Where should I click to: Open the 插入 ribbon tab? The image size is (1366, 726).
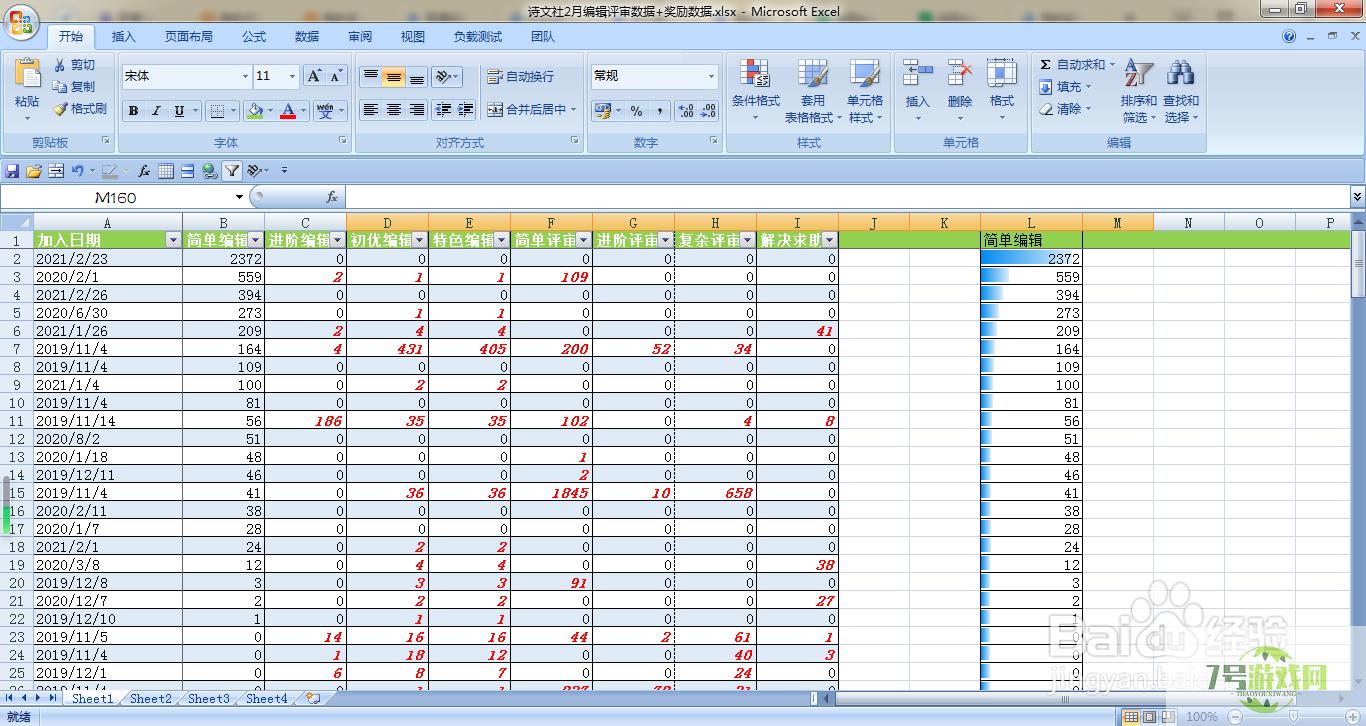click(124, 36)
